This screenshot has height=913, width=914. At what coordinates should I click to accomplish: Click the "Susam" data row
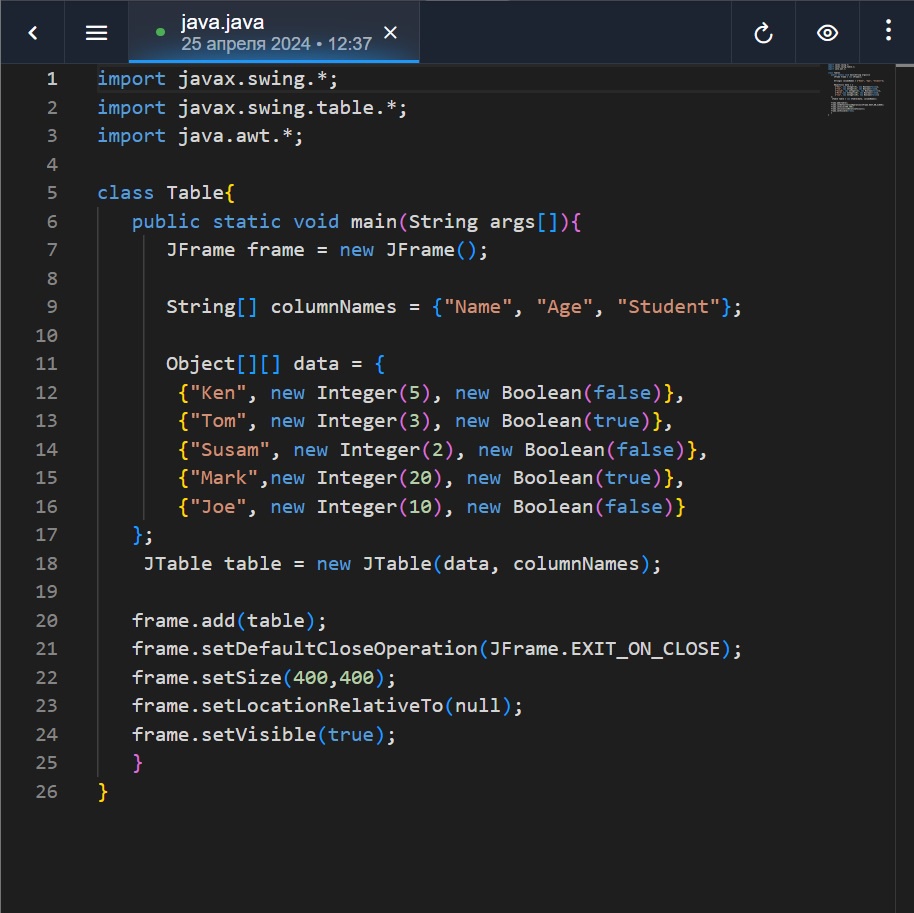pos(442,450)
